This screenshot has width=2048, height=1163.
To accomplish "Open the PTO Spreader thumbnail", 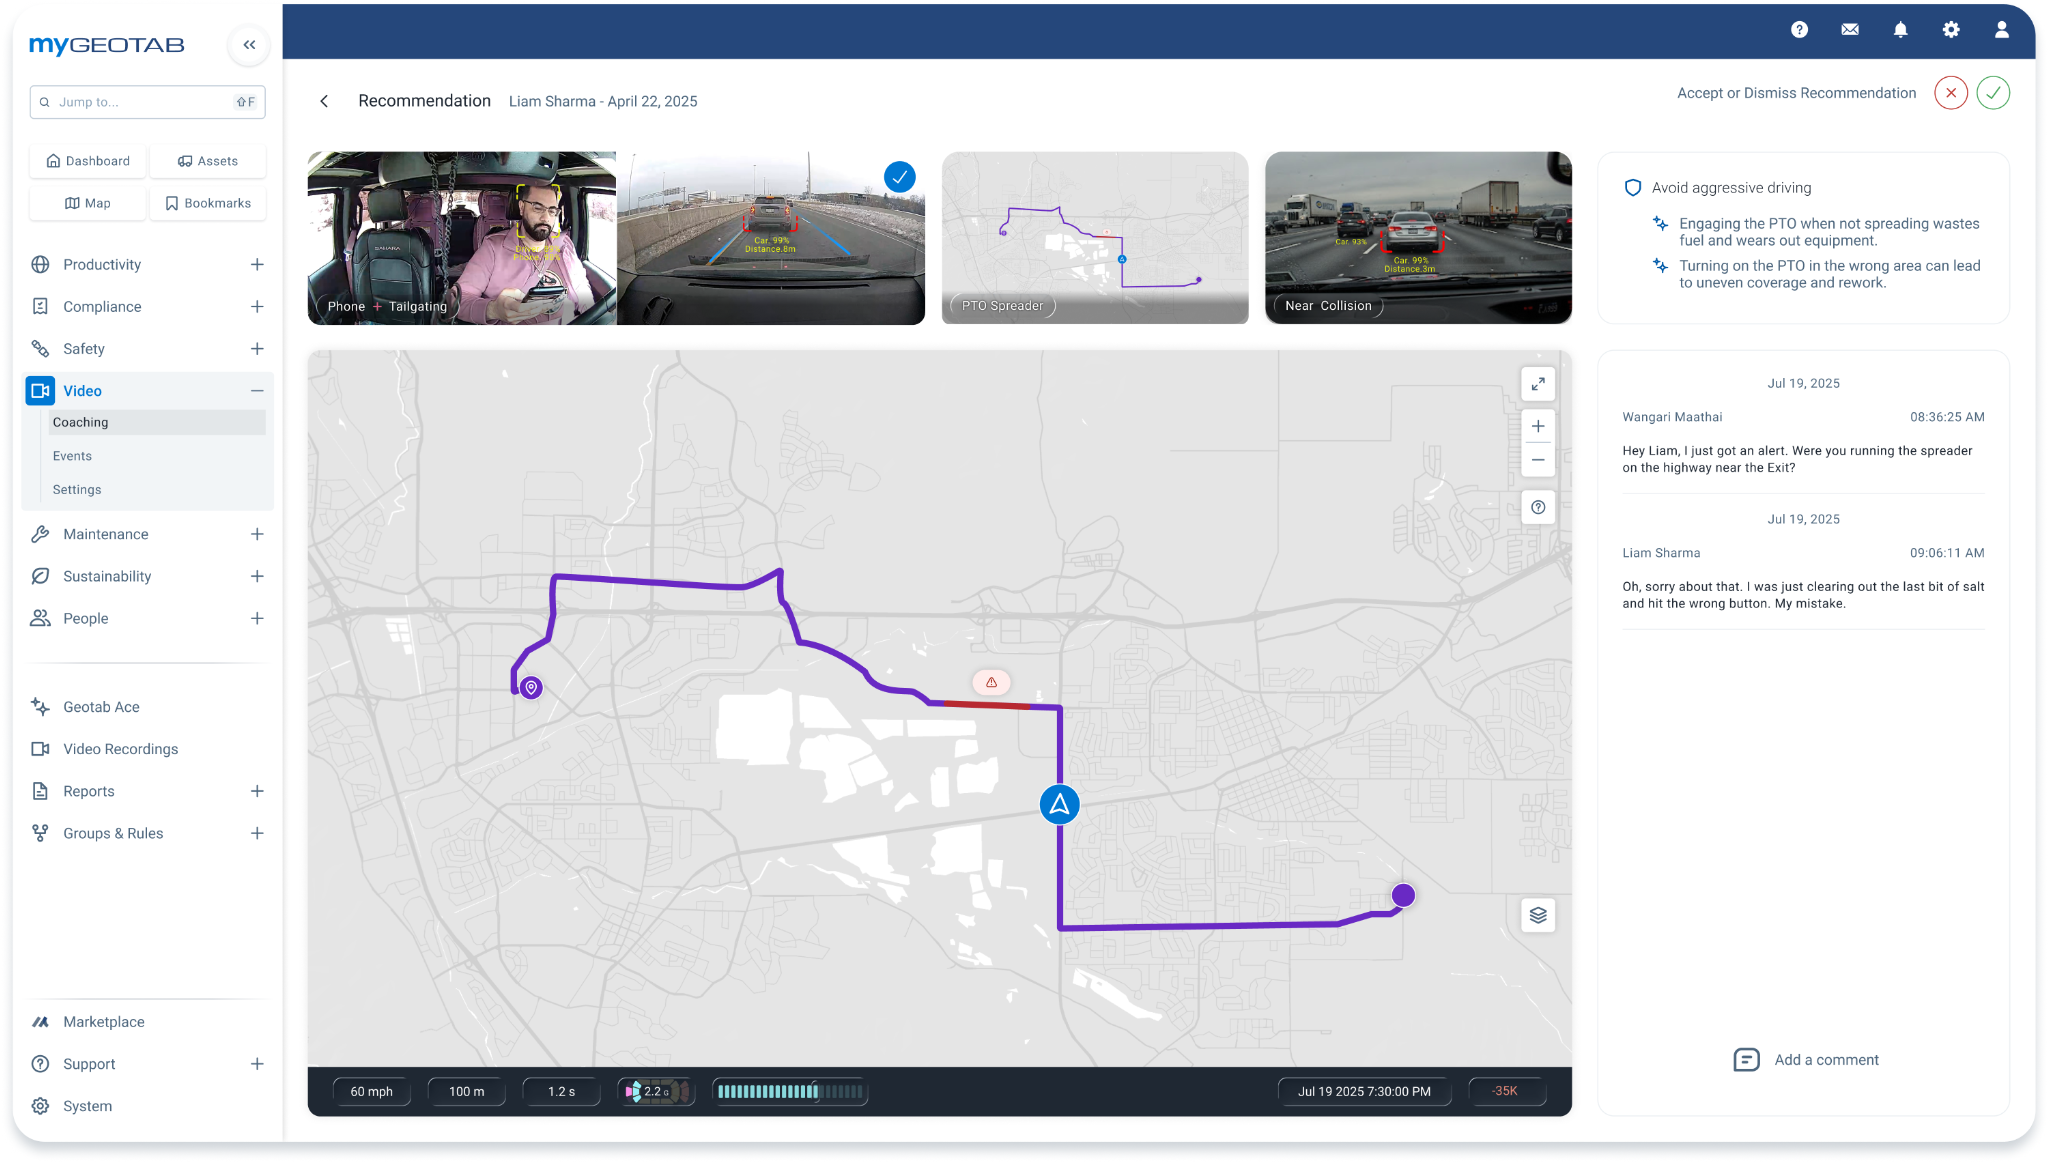I will 1095,238.
